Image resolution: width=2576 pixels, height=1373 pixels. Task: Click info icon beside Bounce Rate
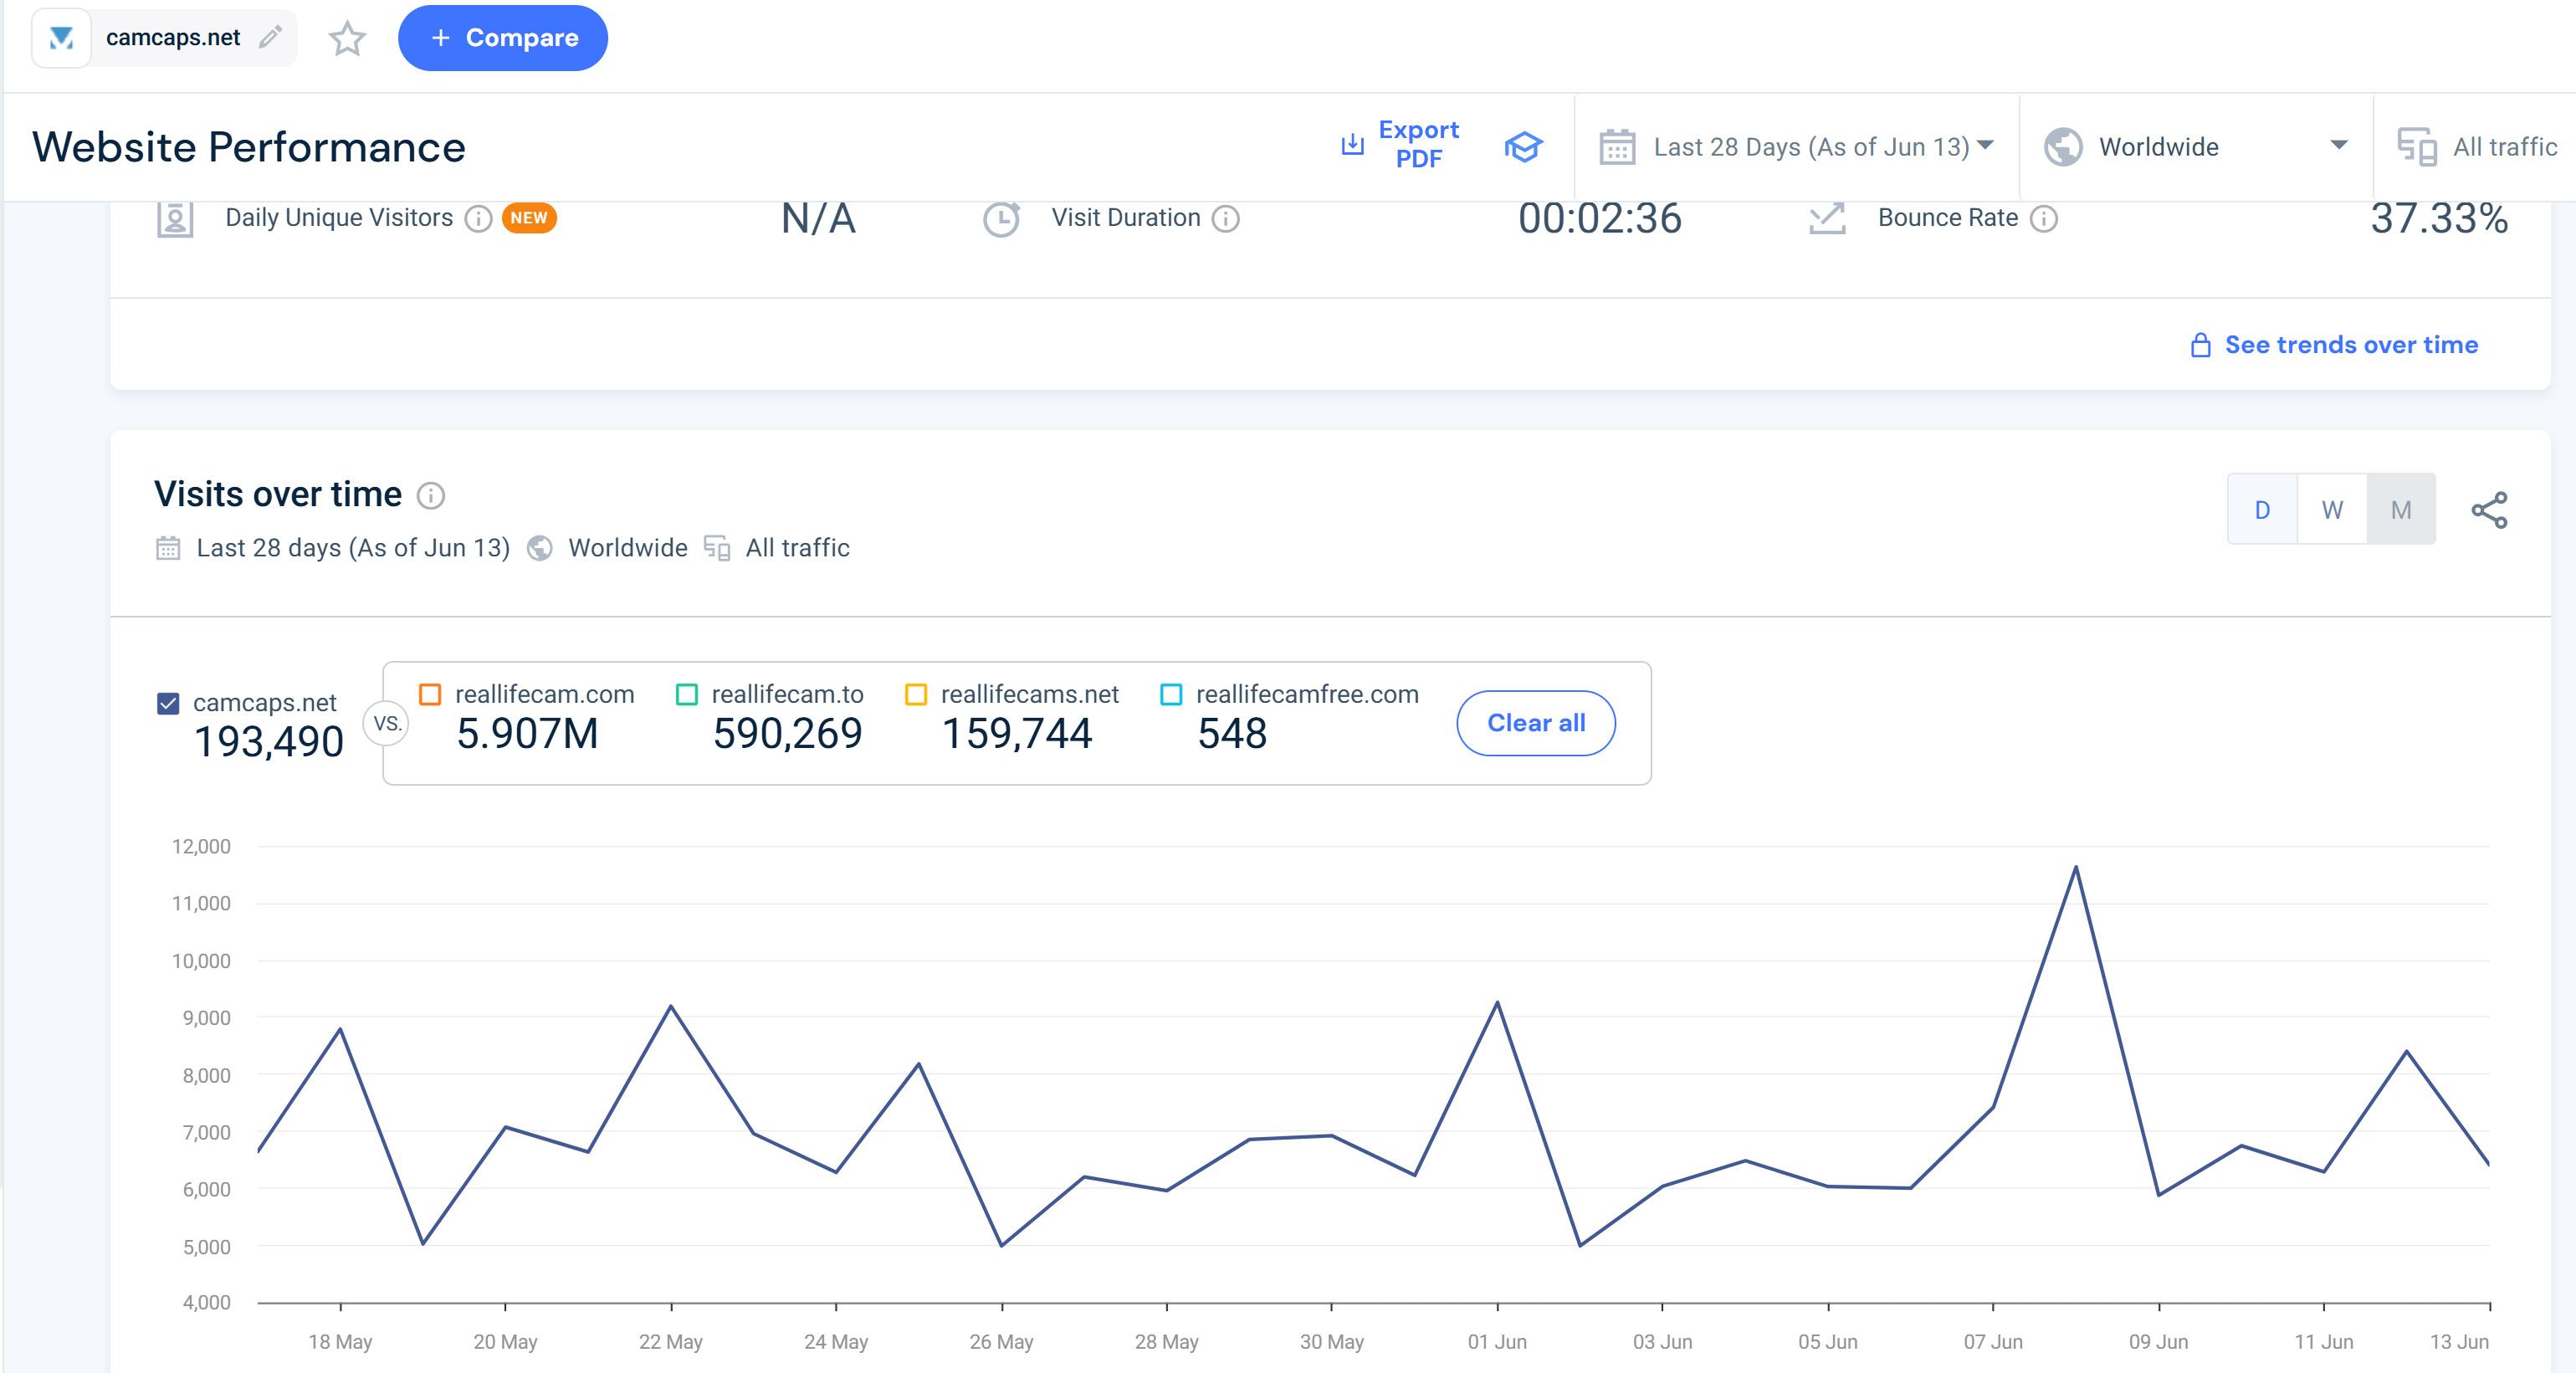pos(2044,219)
